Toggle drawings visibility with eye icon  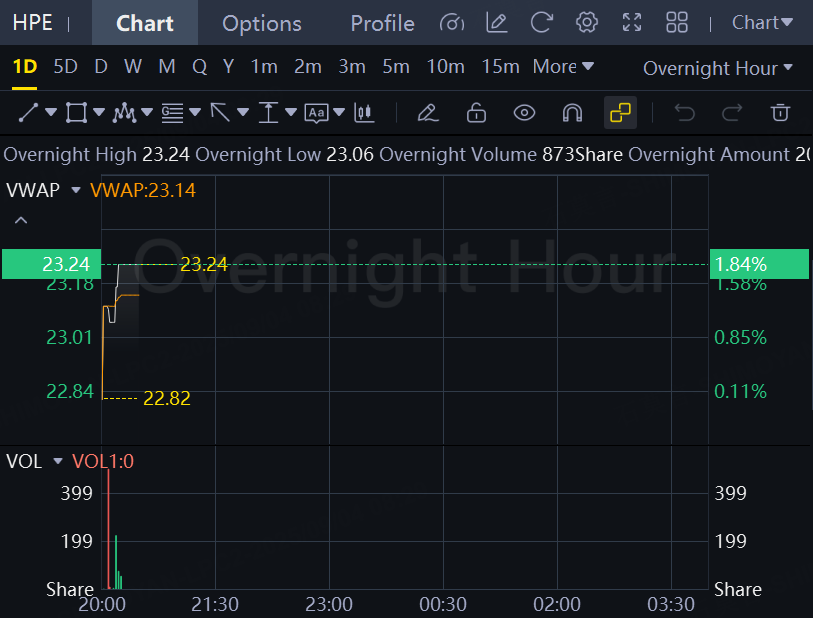point(524,113)
